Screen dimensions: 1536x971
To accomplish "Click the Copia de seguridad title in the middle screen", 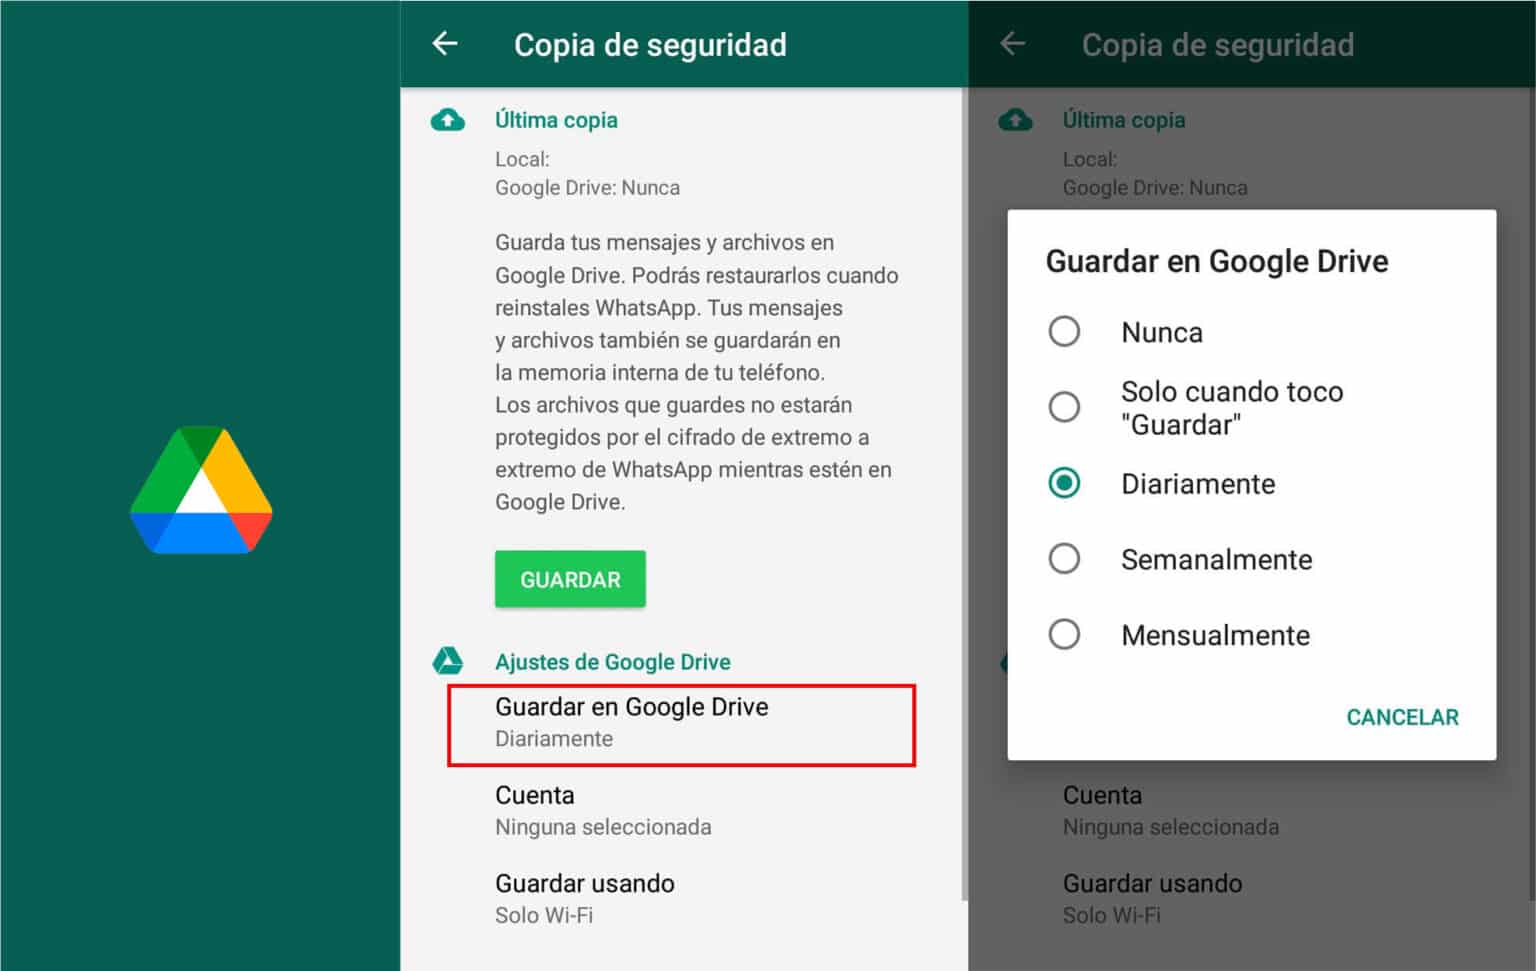I will pyautogui.click(x=650, y=45).
